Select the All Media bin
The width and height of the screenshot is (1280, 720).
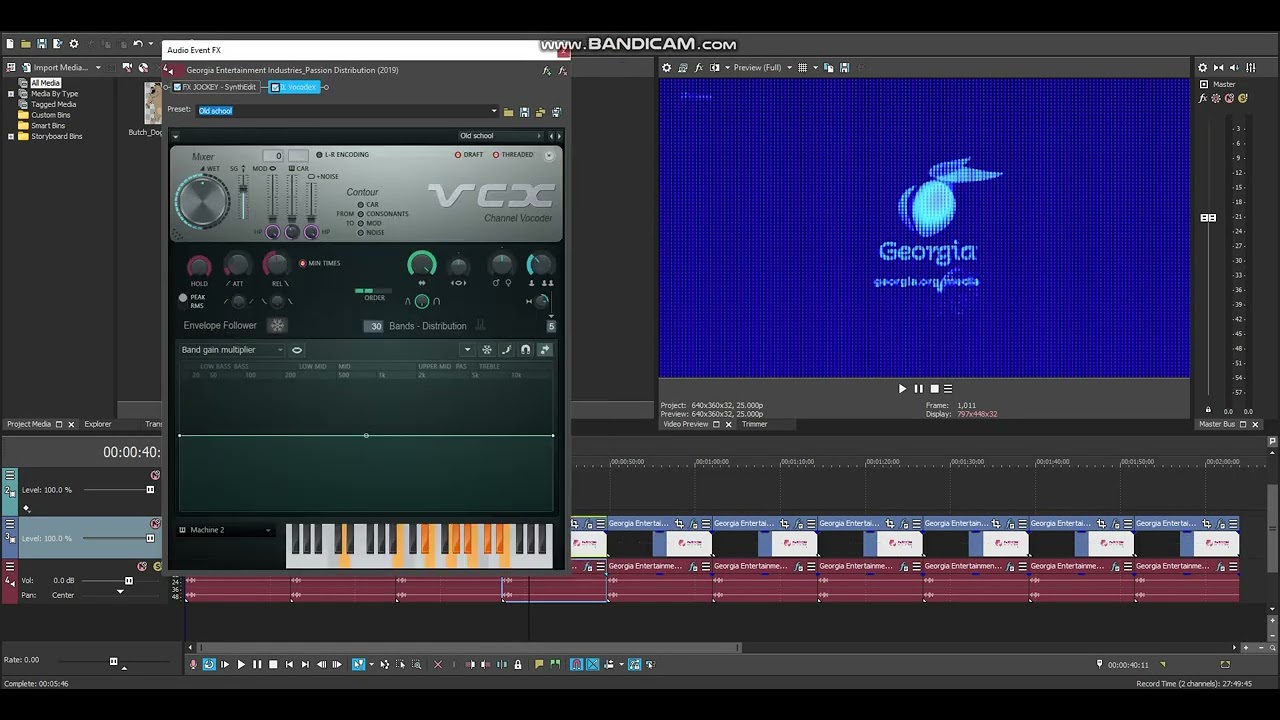tap(46, 83)
